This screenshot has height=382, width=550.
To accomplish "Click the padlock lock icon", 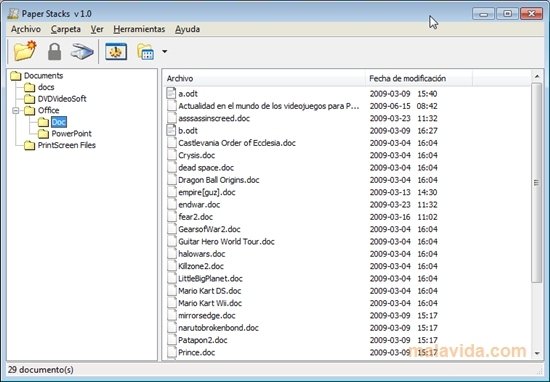I will pyautogui.click(x=54, y=52).
